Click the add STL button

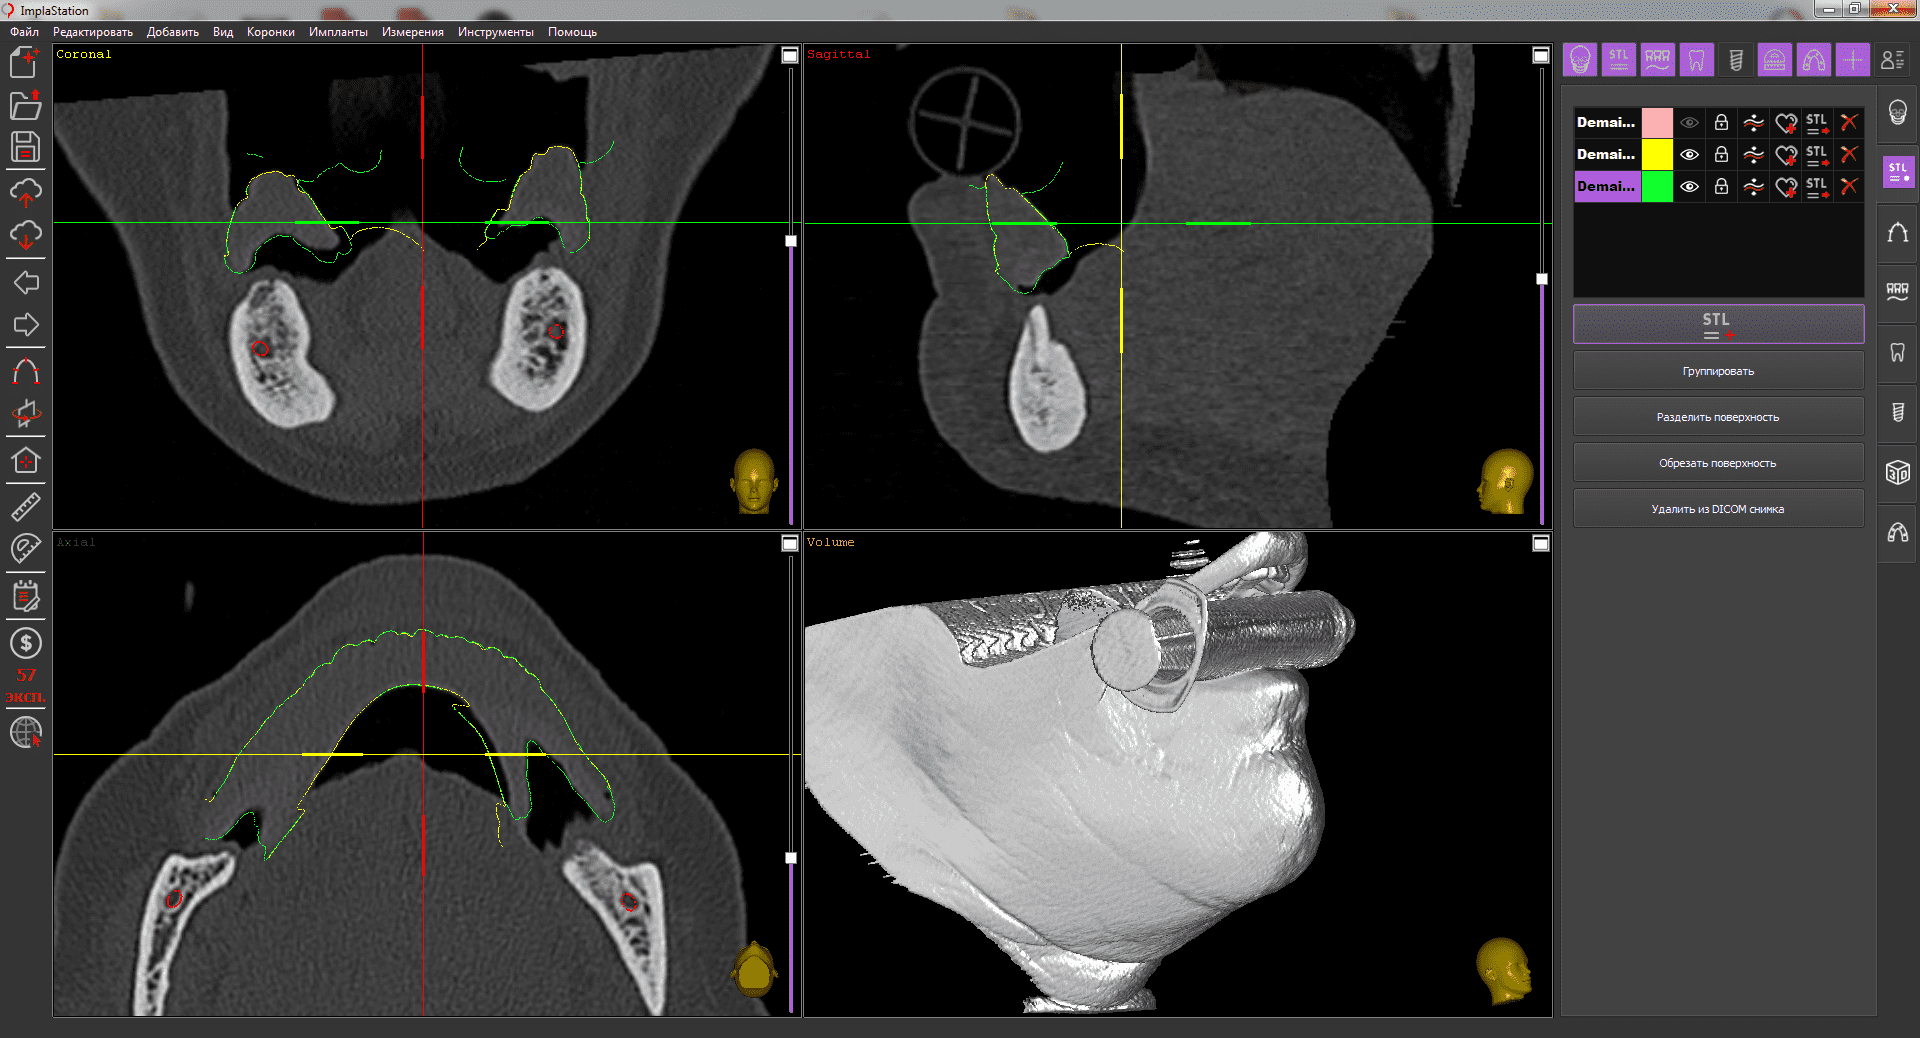[1718, 324]
